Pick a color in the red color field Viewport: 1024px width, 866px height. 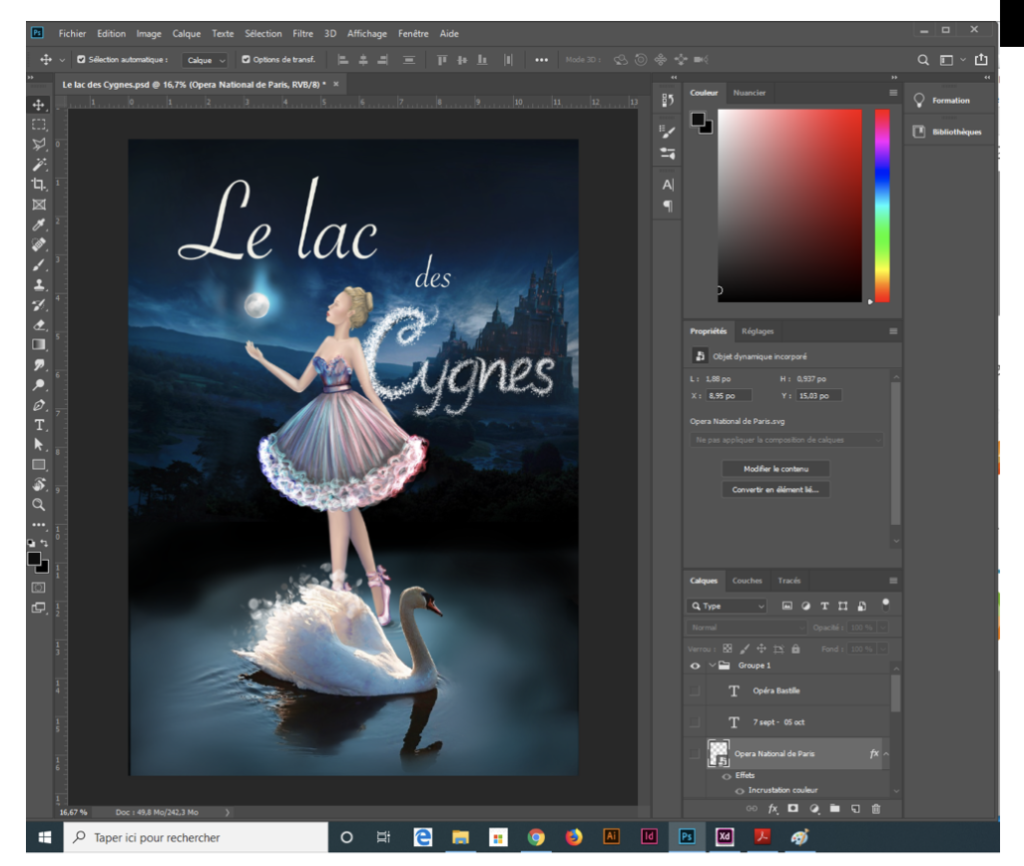(790, 206)
